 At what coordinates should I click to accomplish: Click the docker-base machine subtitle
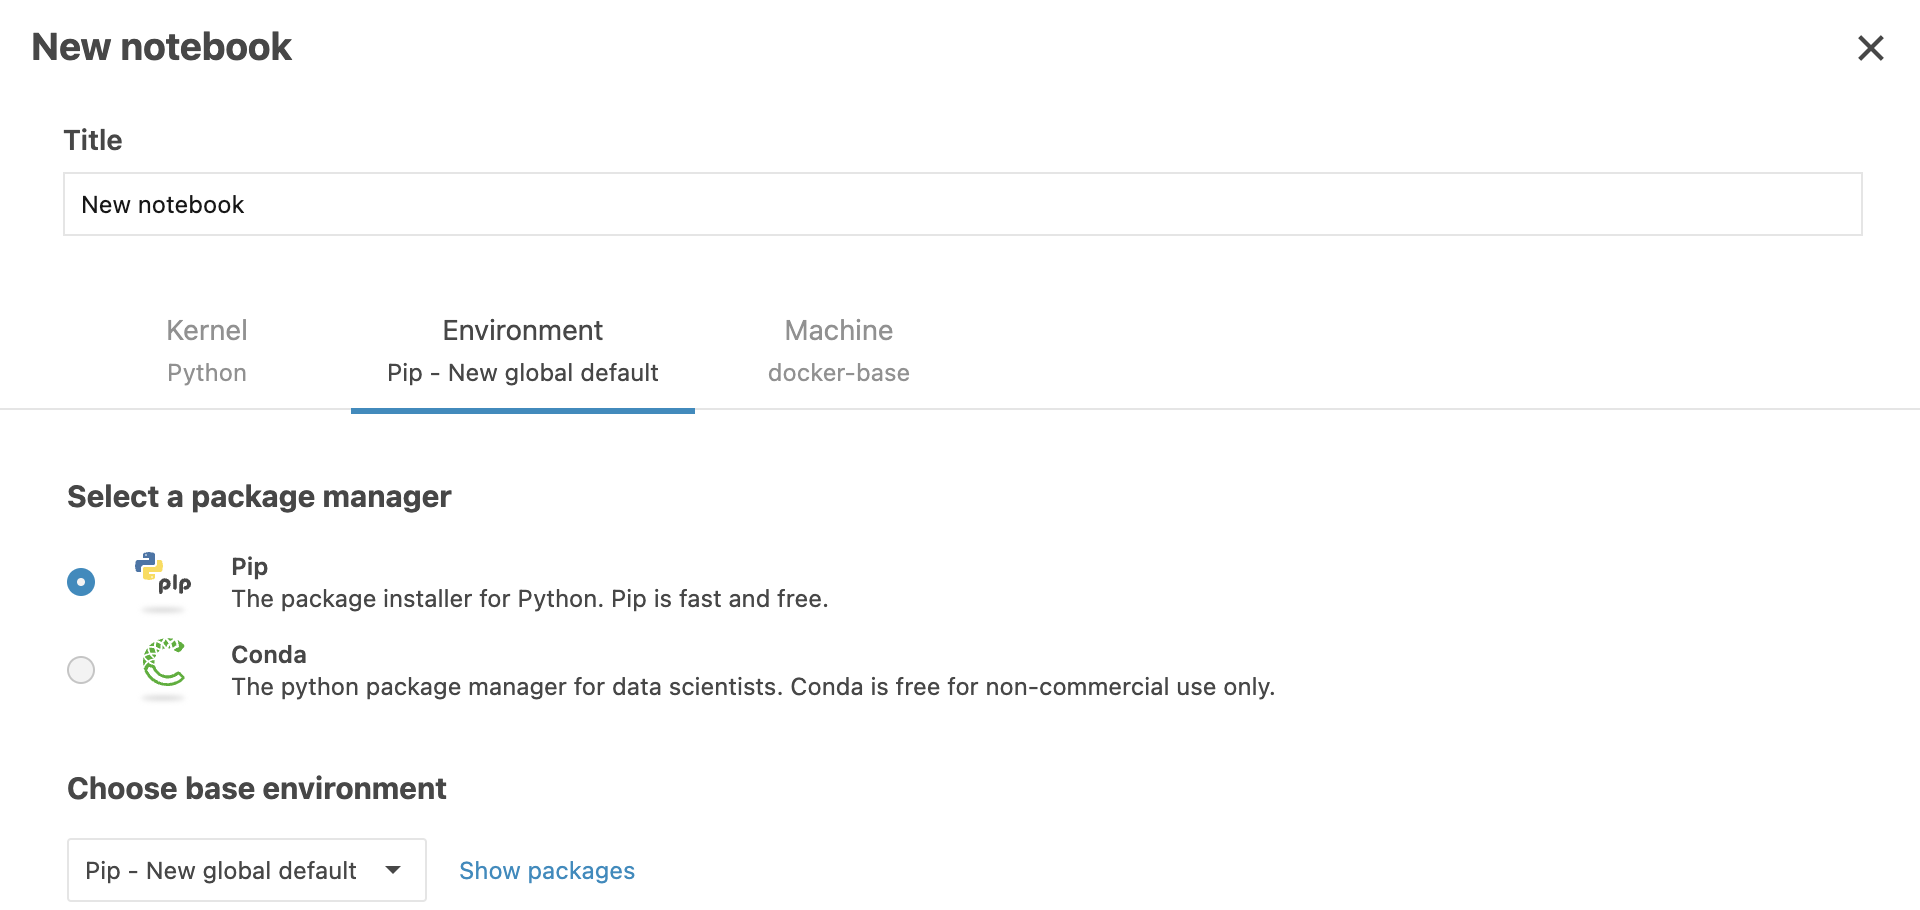tap(838, 373)
